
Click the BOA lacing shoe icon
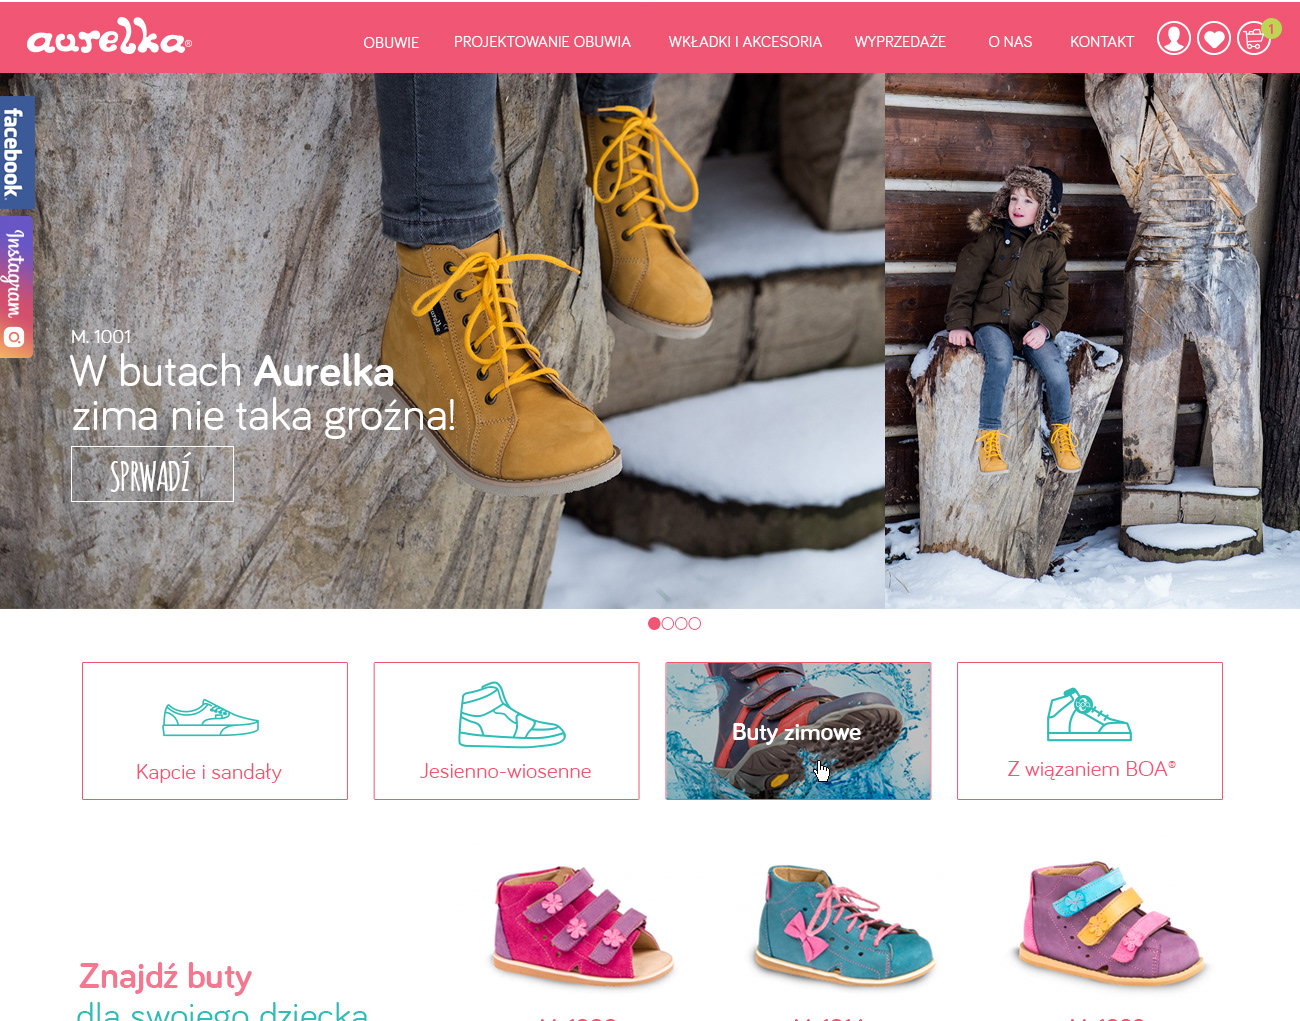pyautogui.click(x=1089, y=714)
